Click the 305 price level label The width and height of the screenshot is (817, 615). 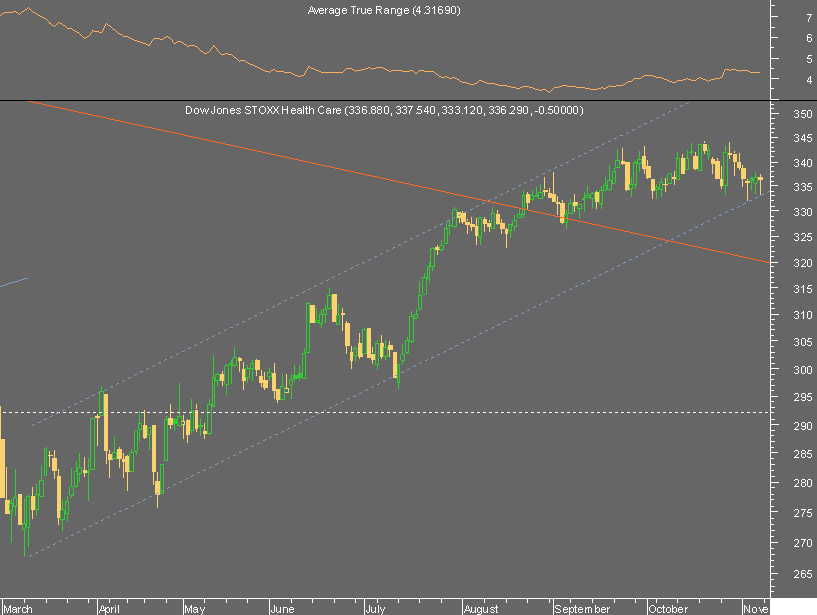tap(802, 342)
